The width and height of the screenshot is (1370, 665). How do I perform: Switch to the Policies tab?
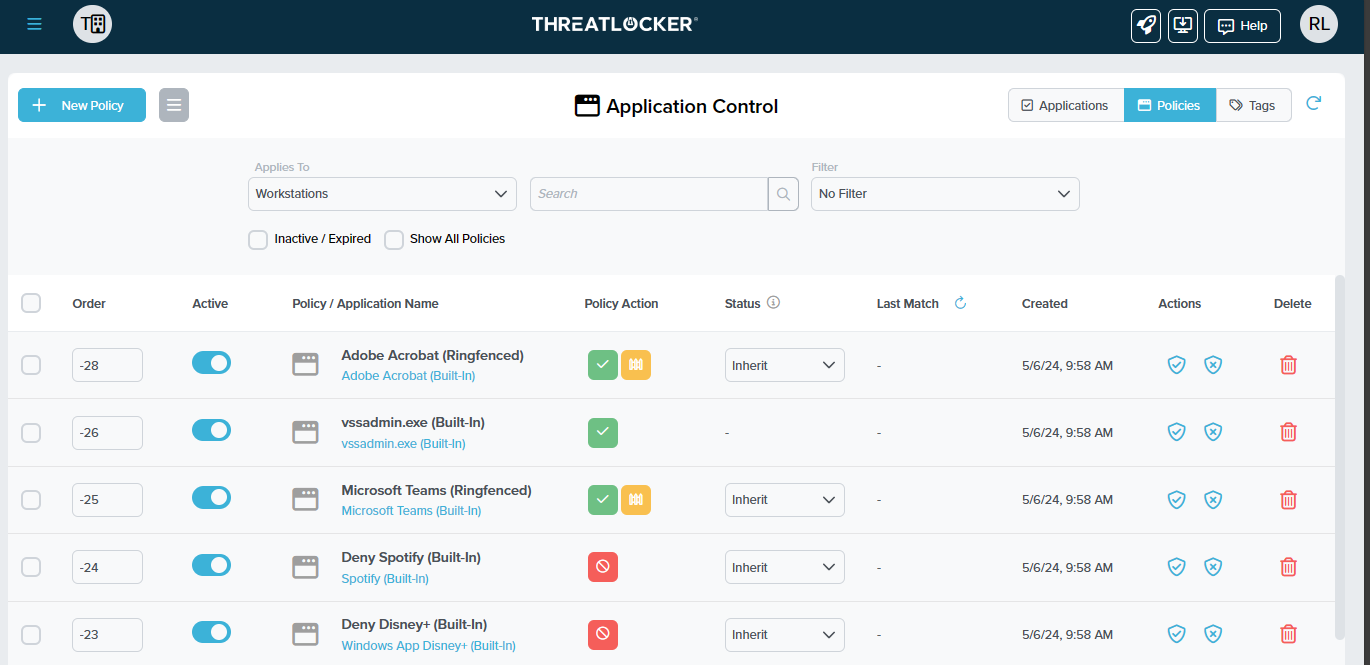pos(1170,105)
